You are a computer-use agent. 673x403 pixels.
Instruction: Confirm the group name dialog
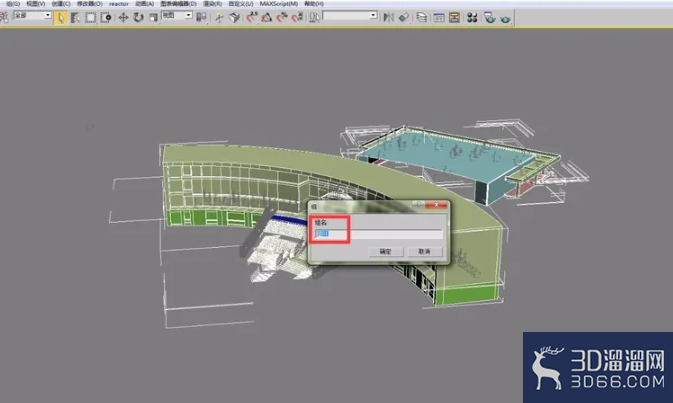(x=385, y=251)
